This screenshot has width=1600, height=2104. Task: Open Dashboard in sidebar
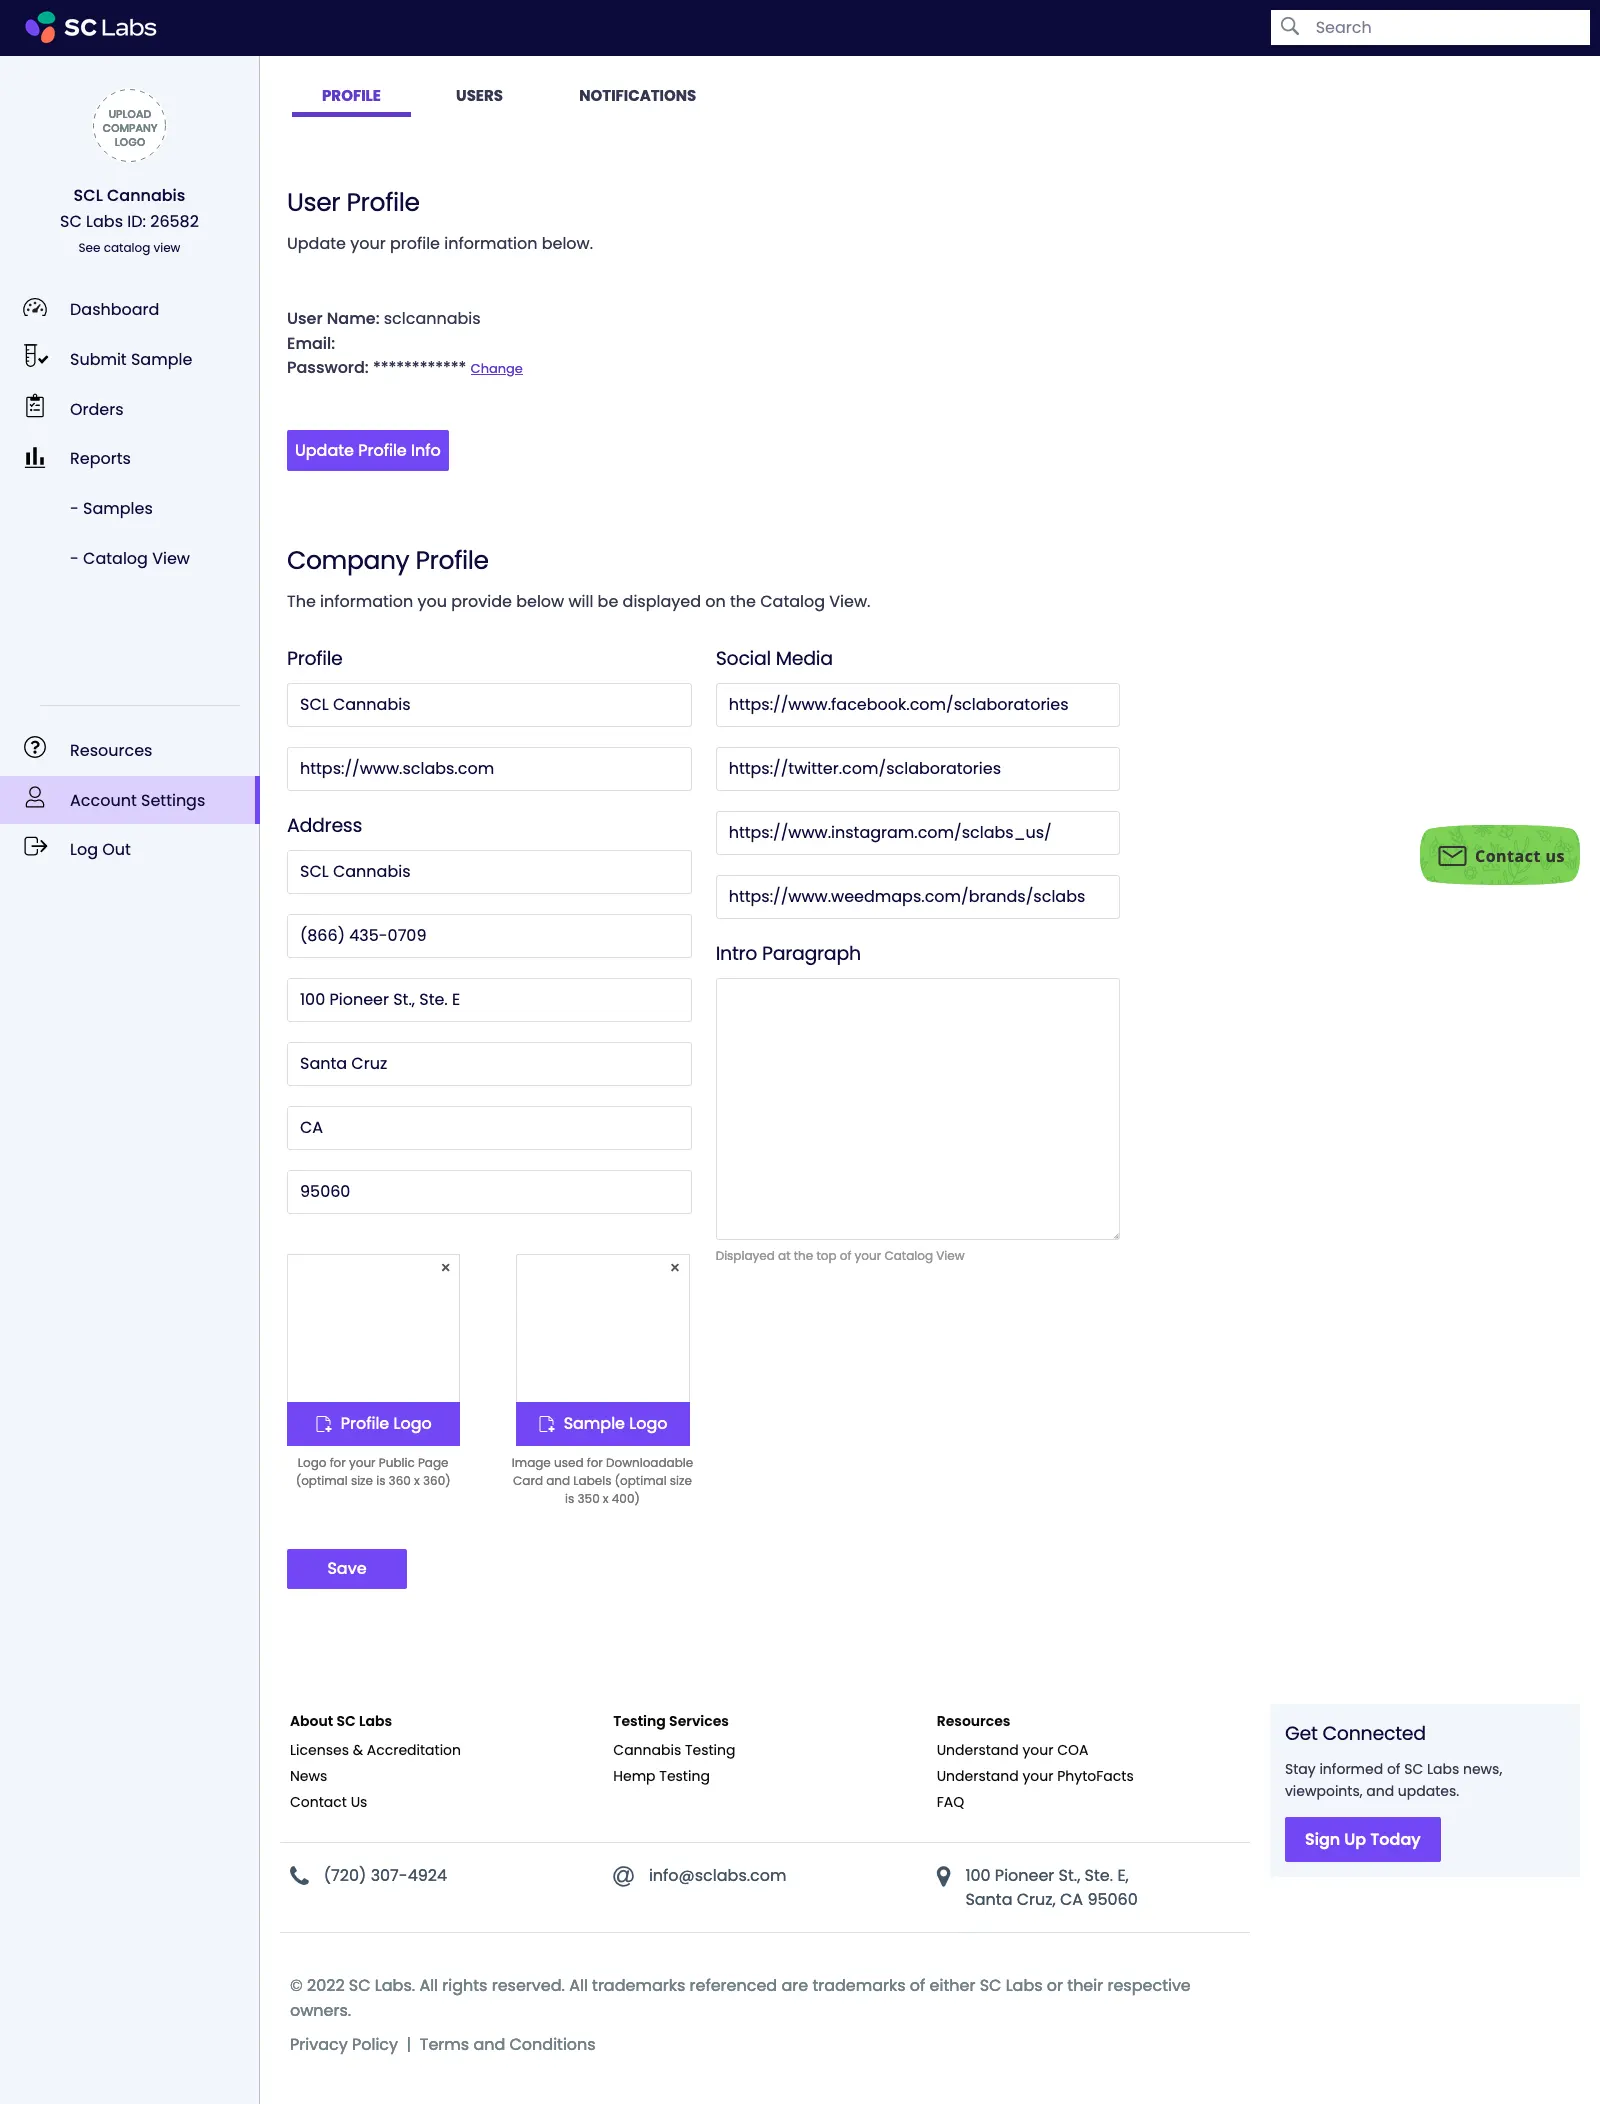point(114,309)
